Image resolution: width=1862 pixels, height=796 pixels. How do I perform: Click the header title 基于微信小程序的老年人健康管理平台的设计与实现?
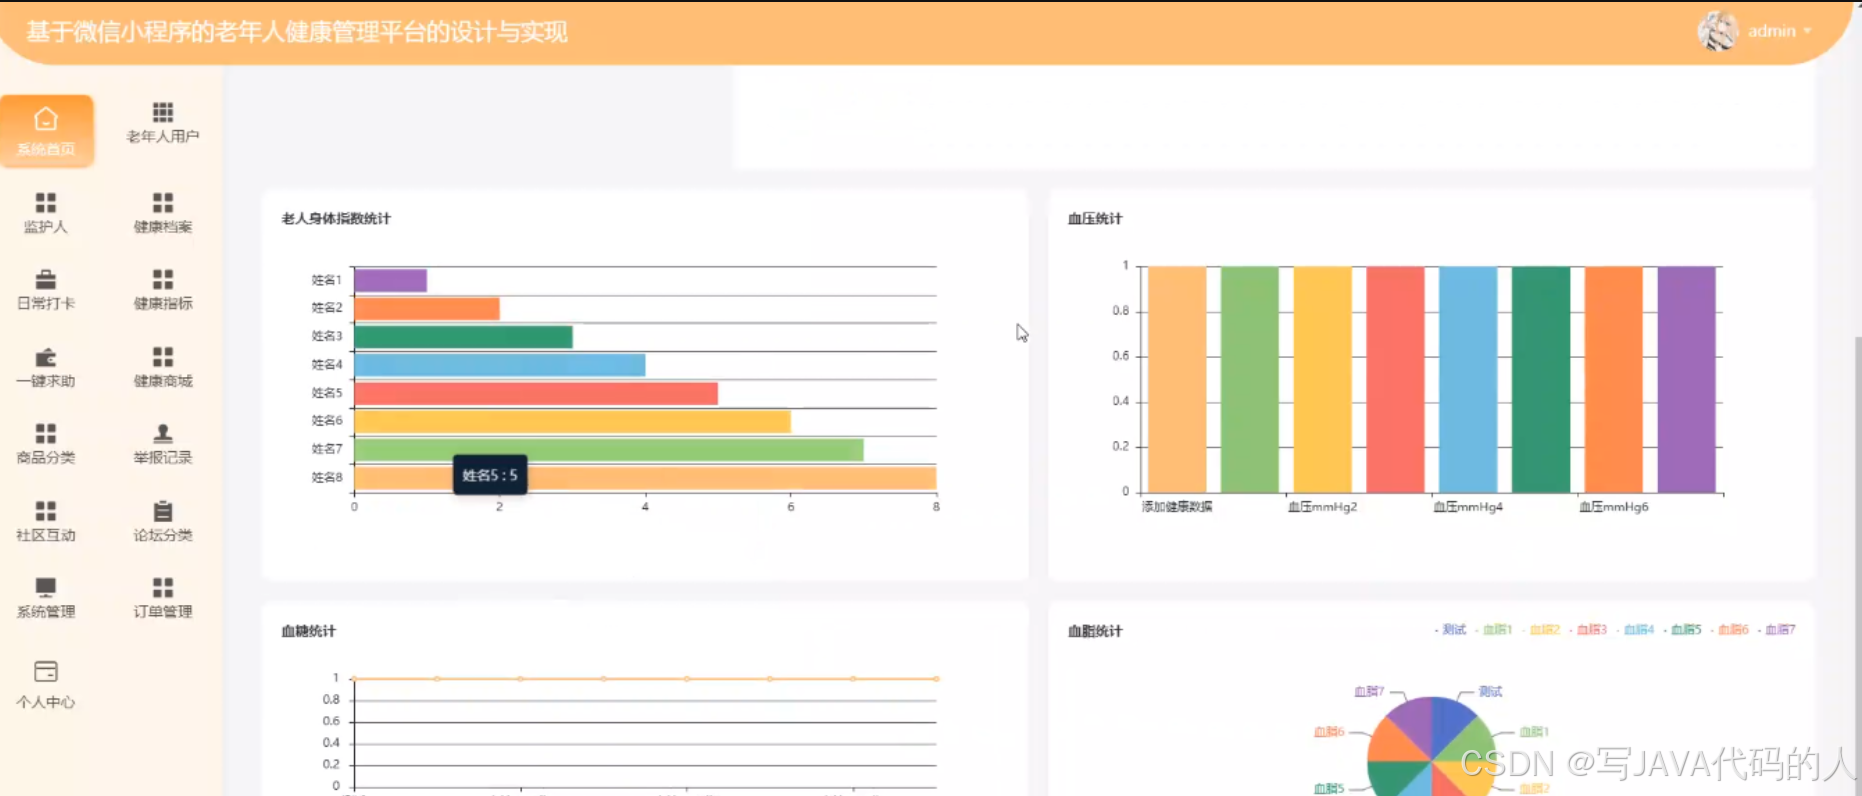coord(297,32)
